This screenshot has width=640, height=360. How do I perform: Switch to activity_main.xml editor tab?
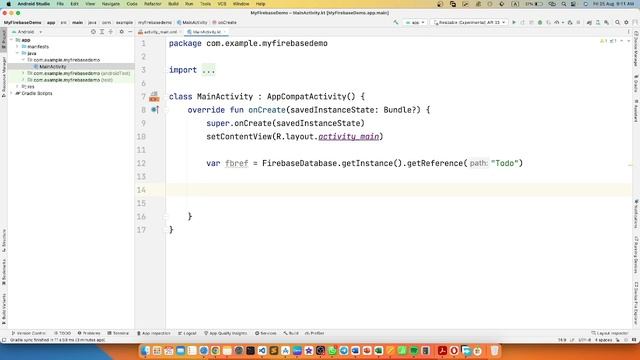160,31
